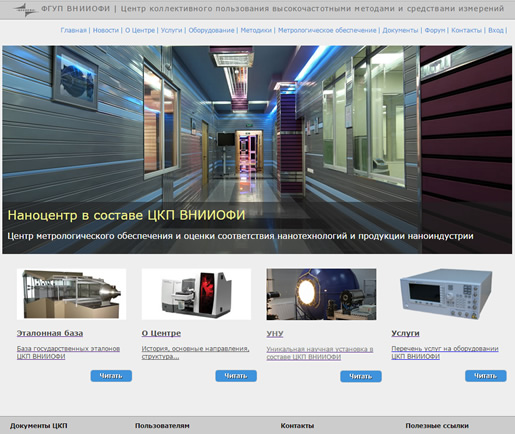Open the Перечень услуг на оборудовании link
The width and height of the screenshot is (515, 434).
pyautogui.click(x=445, y=352)
